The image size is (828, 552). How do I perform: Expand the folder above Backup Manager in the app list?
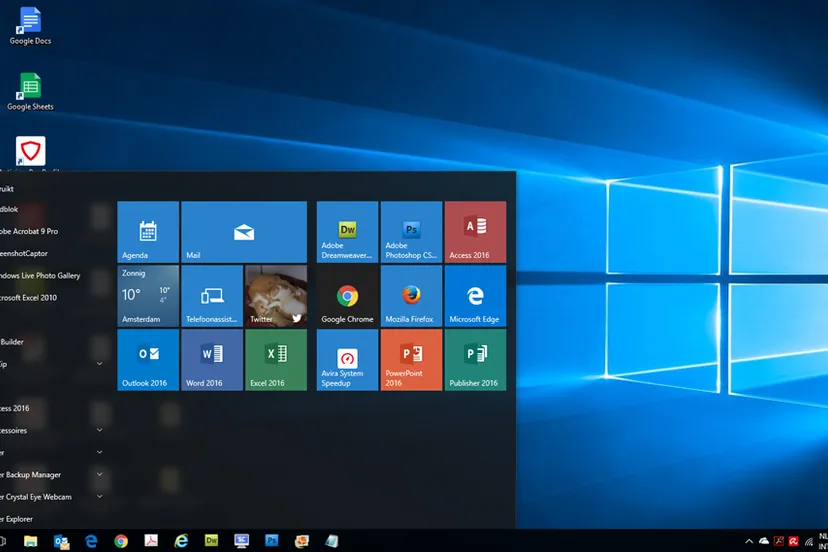pyautogui.click(x=99, y=452)
